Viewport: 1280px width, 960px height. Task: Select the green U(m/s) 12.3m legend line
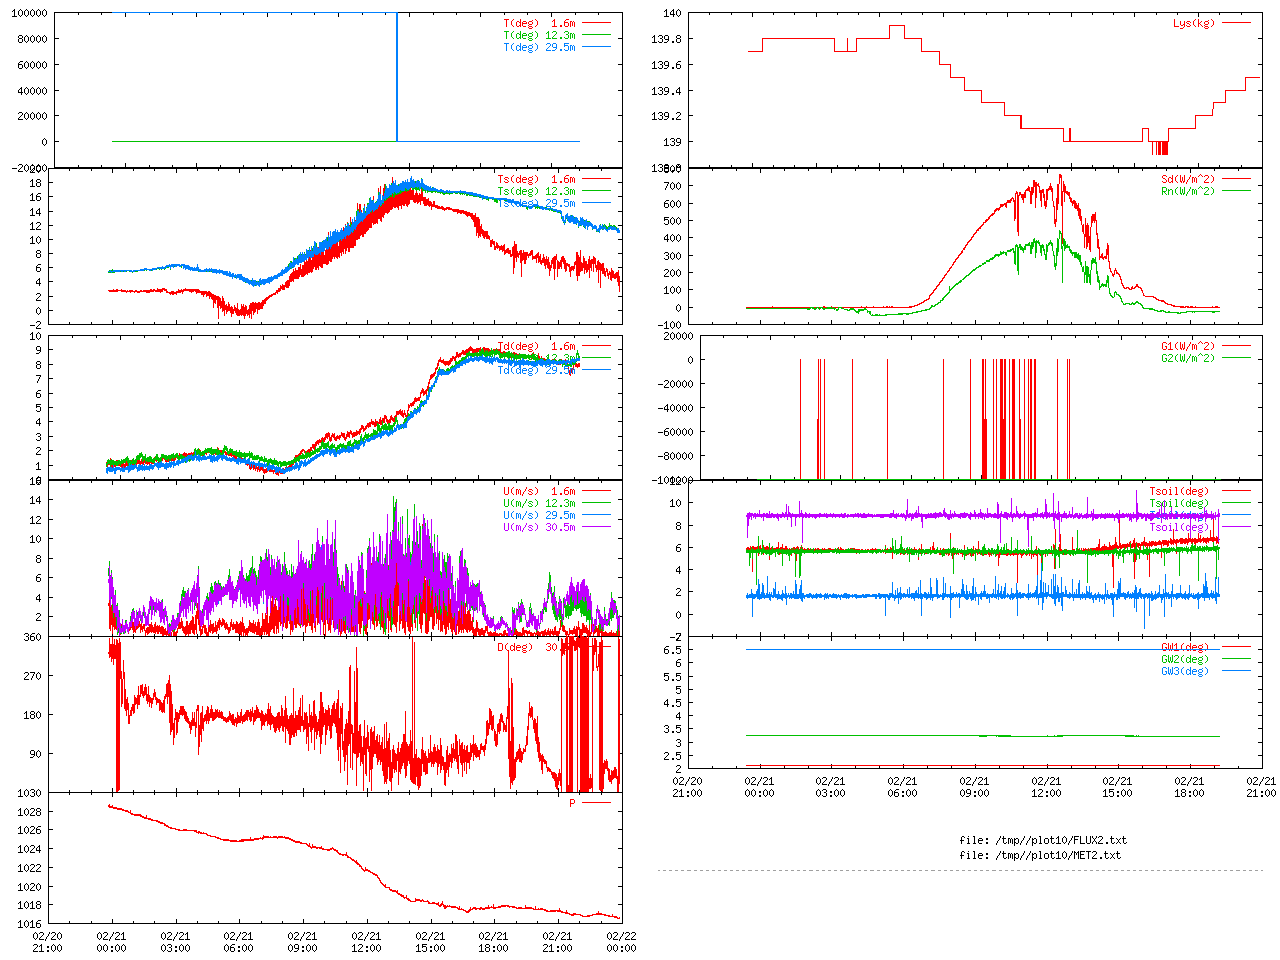click(596, 503)
